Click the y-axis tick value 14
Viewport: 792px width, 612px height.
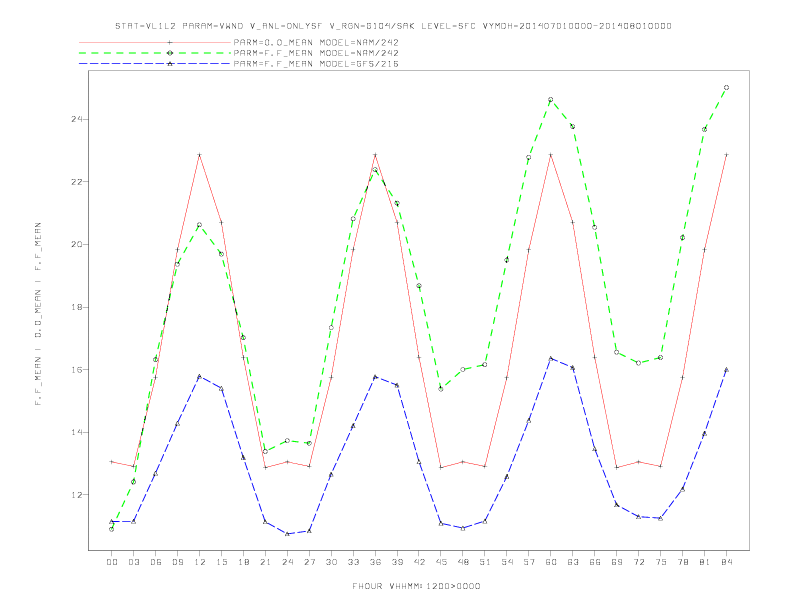coord(77,432)
